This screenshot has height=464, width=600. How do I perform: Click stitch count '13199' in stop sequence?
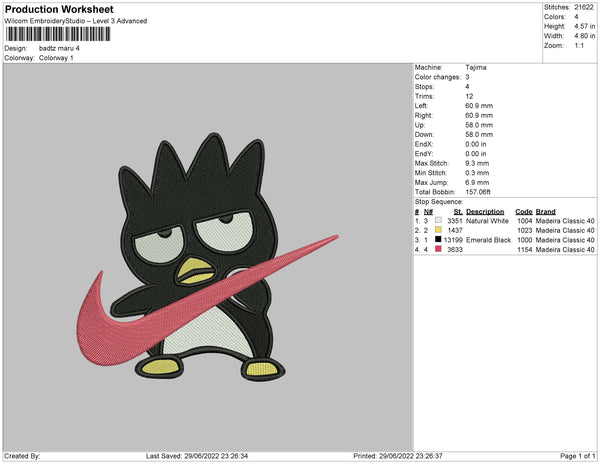point(453,240)
